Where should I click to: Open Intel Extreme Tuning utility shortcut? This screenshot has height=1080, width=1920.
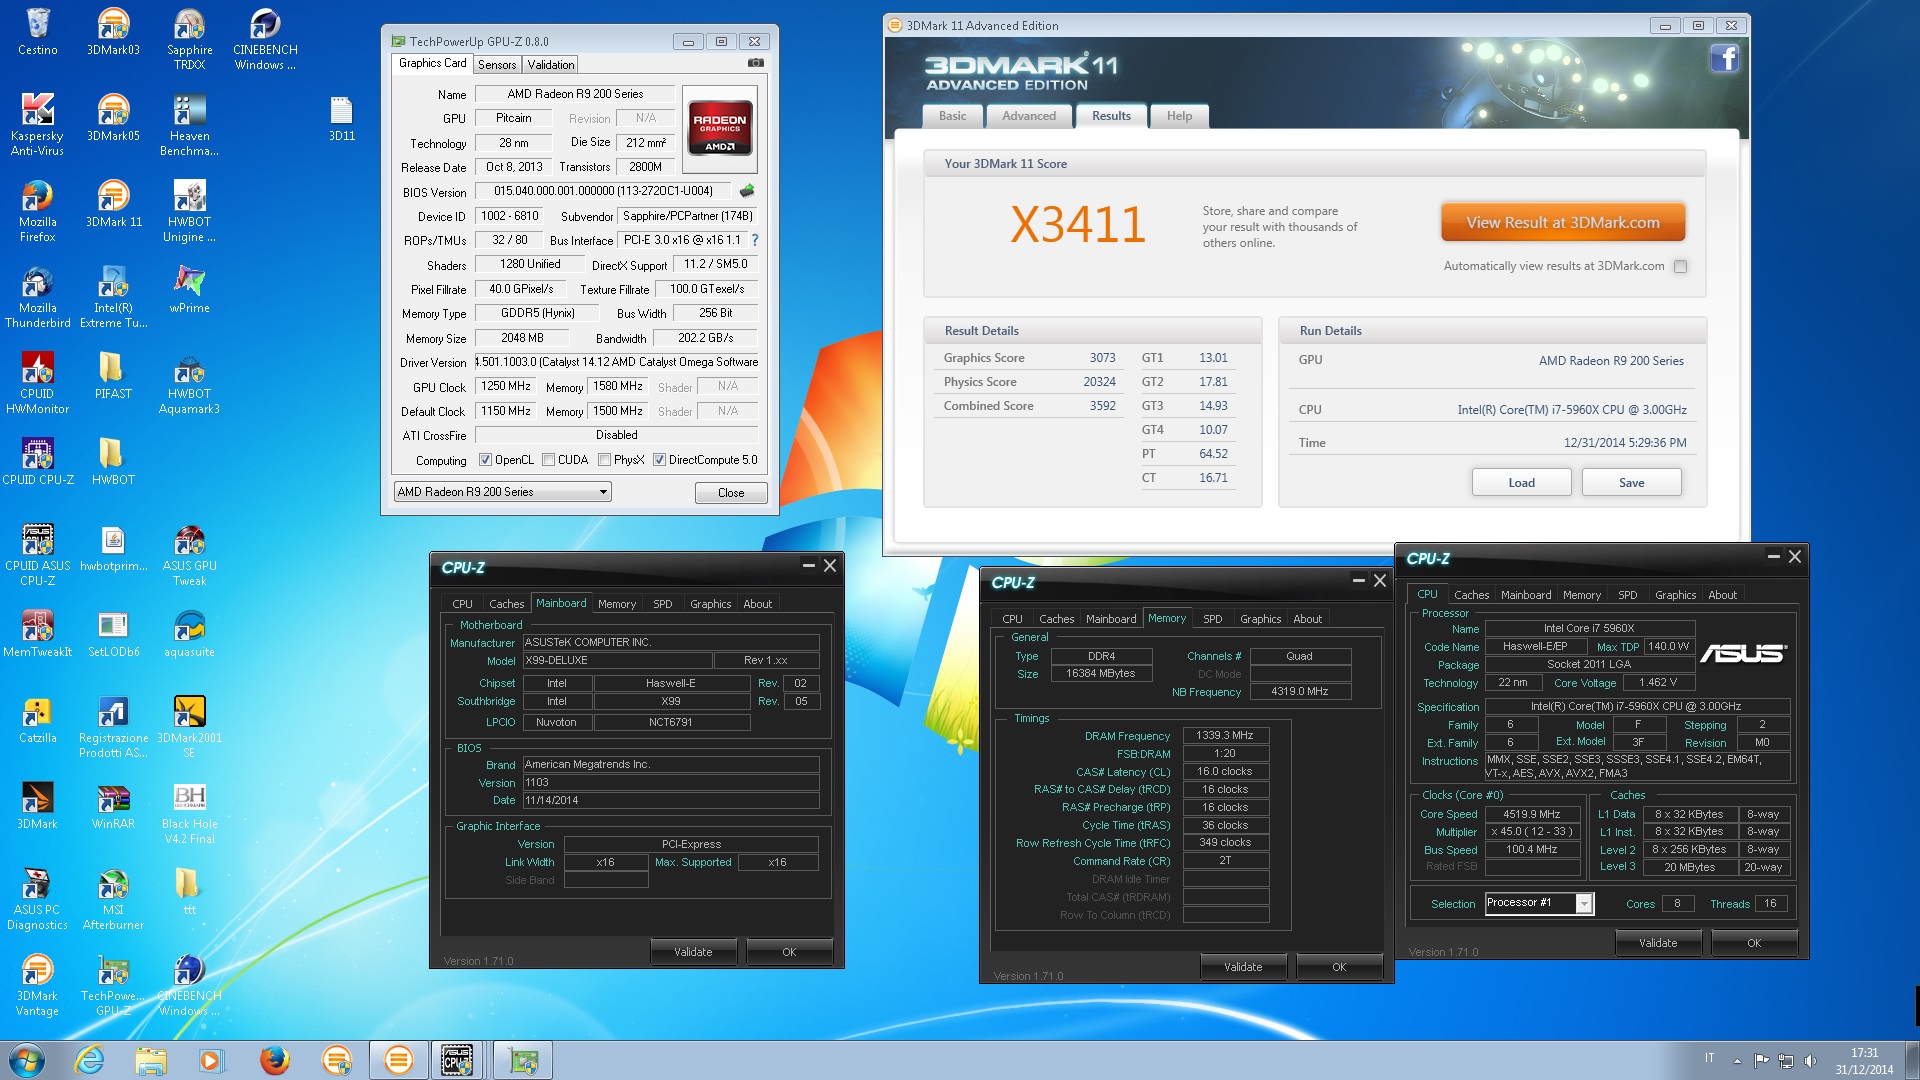coord(113,297)
